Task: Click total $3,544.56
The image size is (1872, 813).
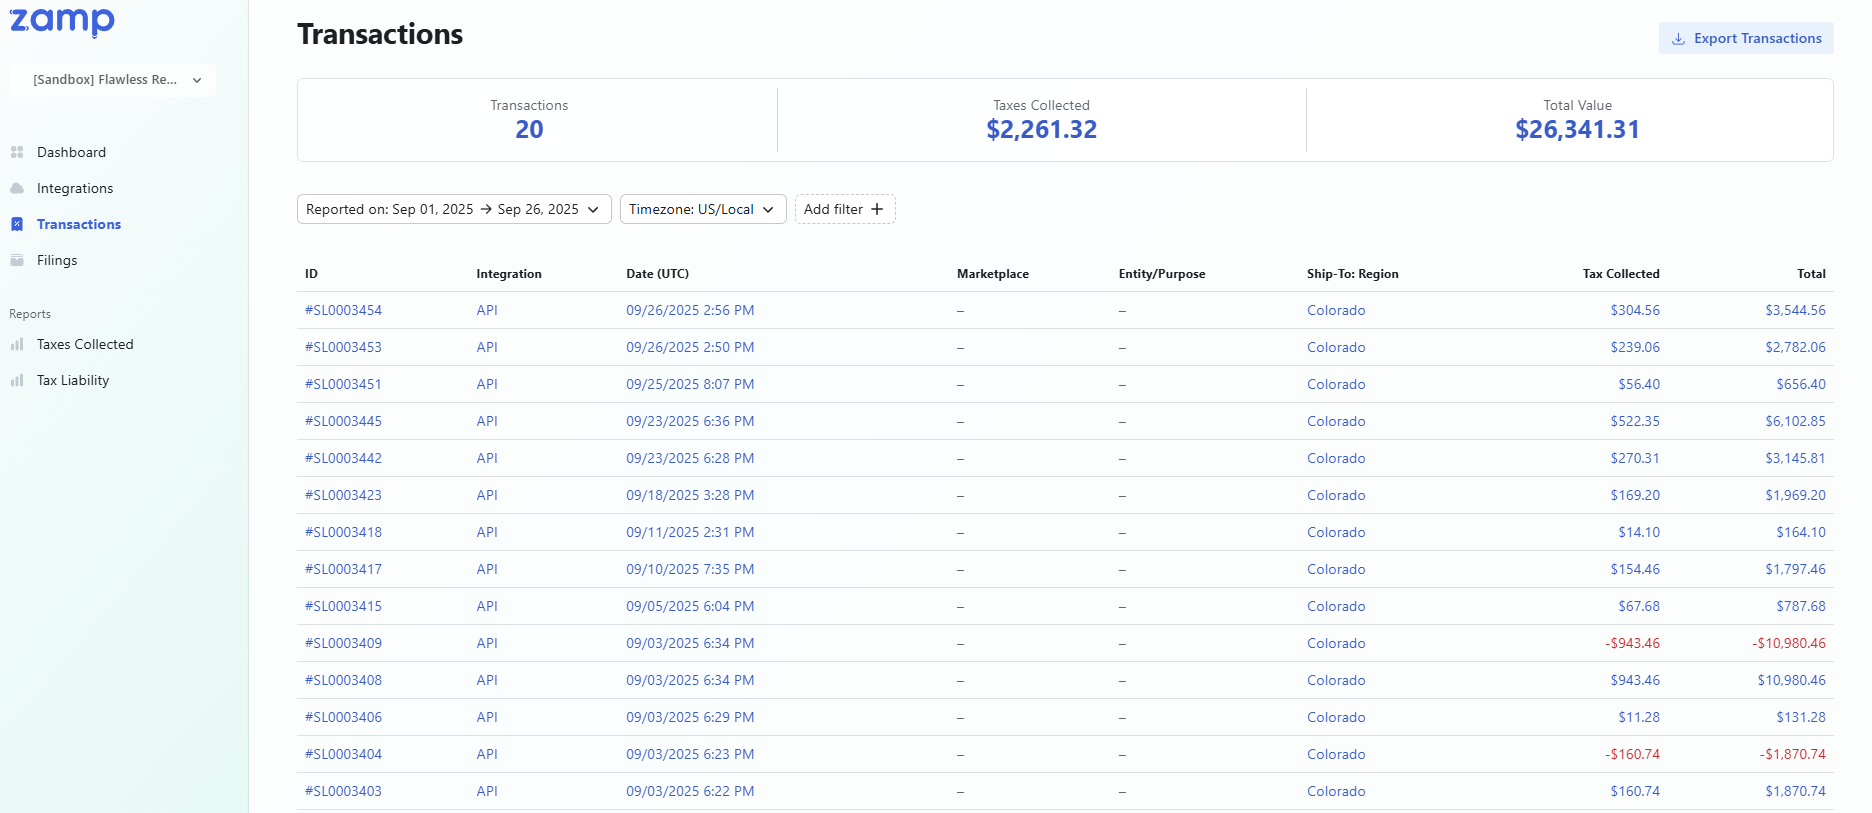Action: pos(1795,310)
